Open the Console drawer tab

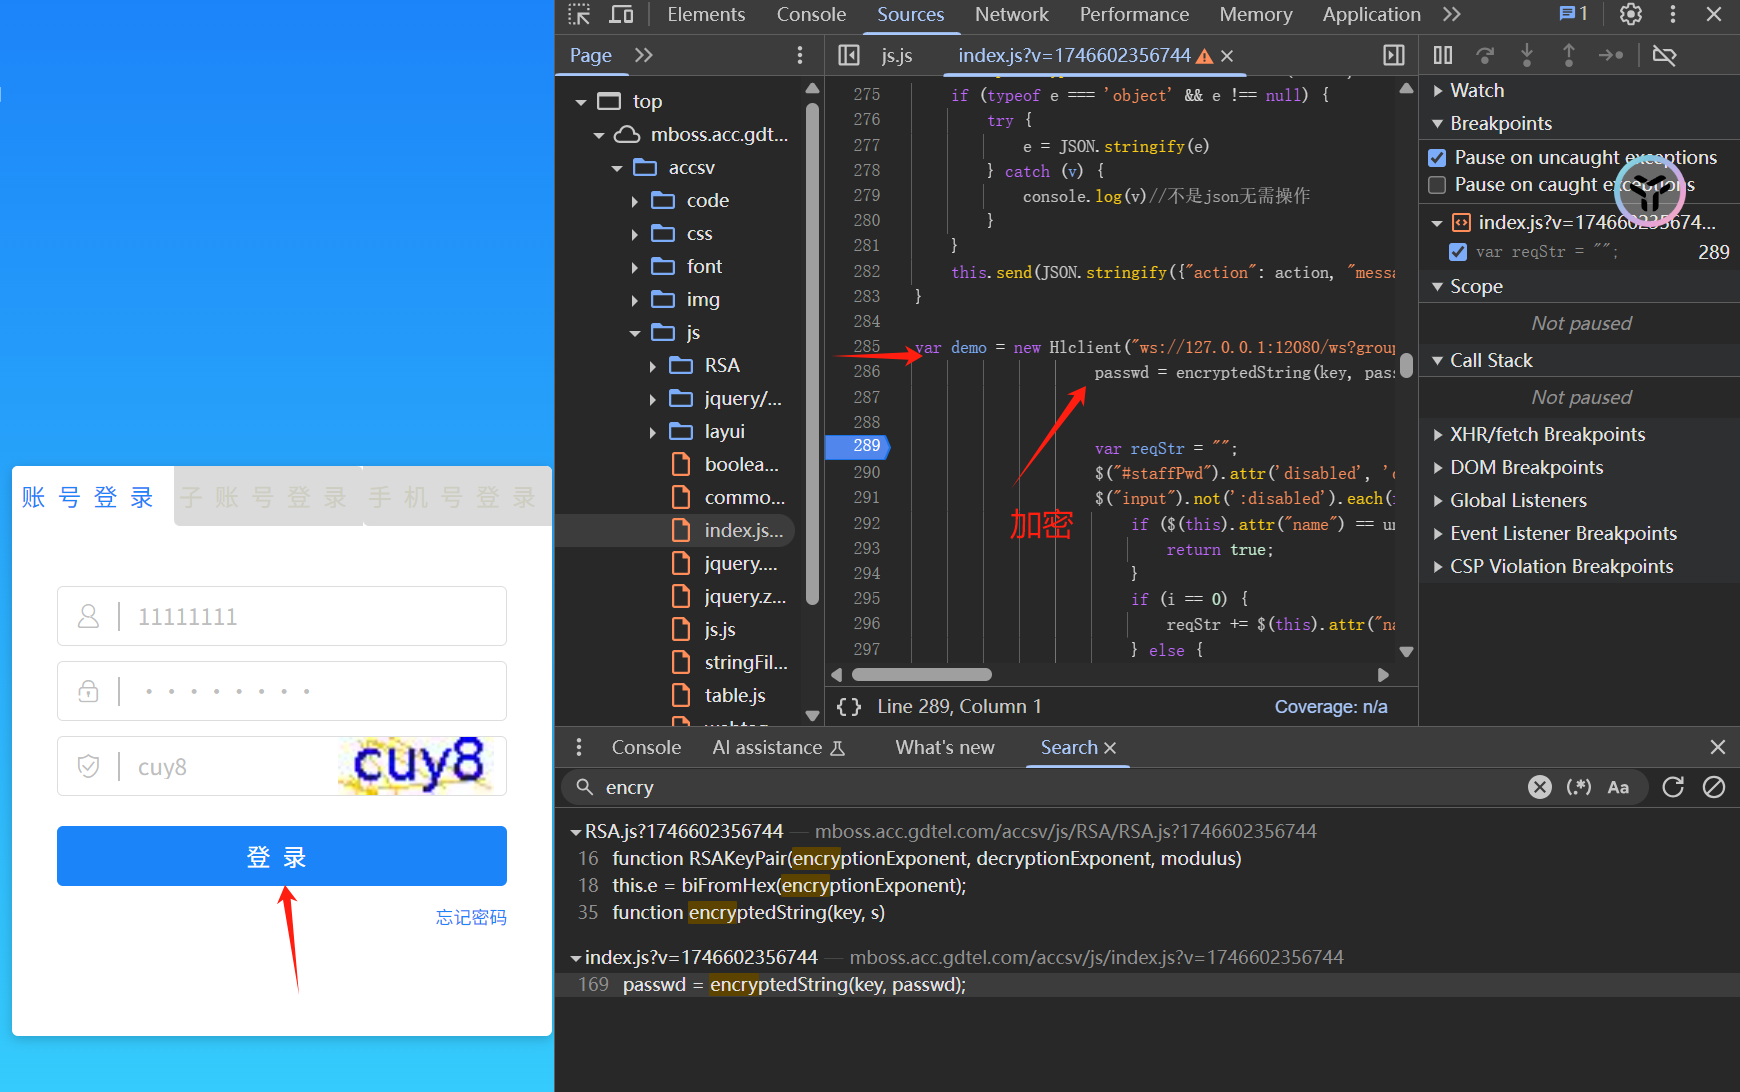[646, 747]
